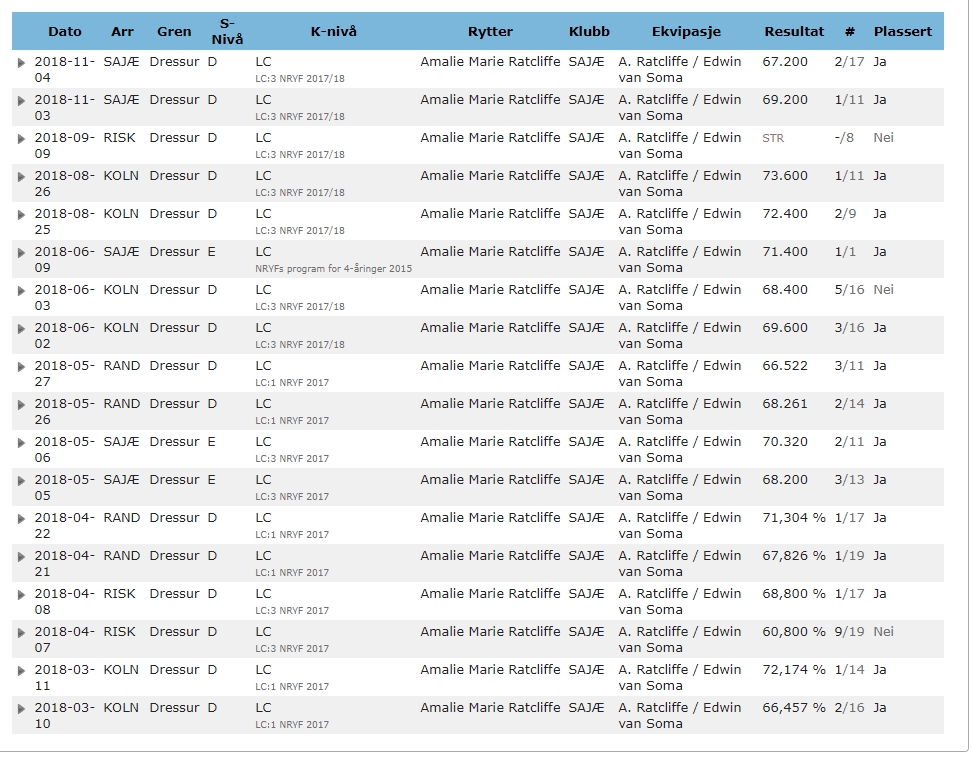Select the 67.200 result value

coord(785,62)
